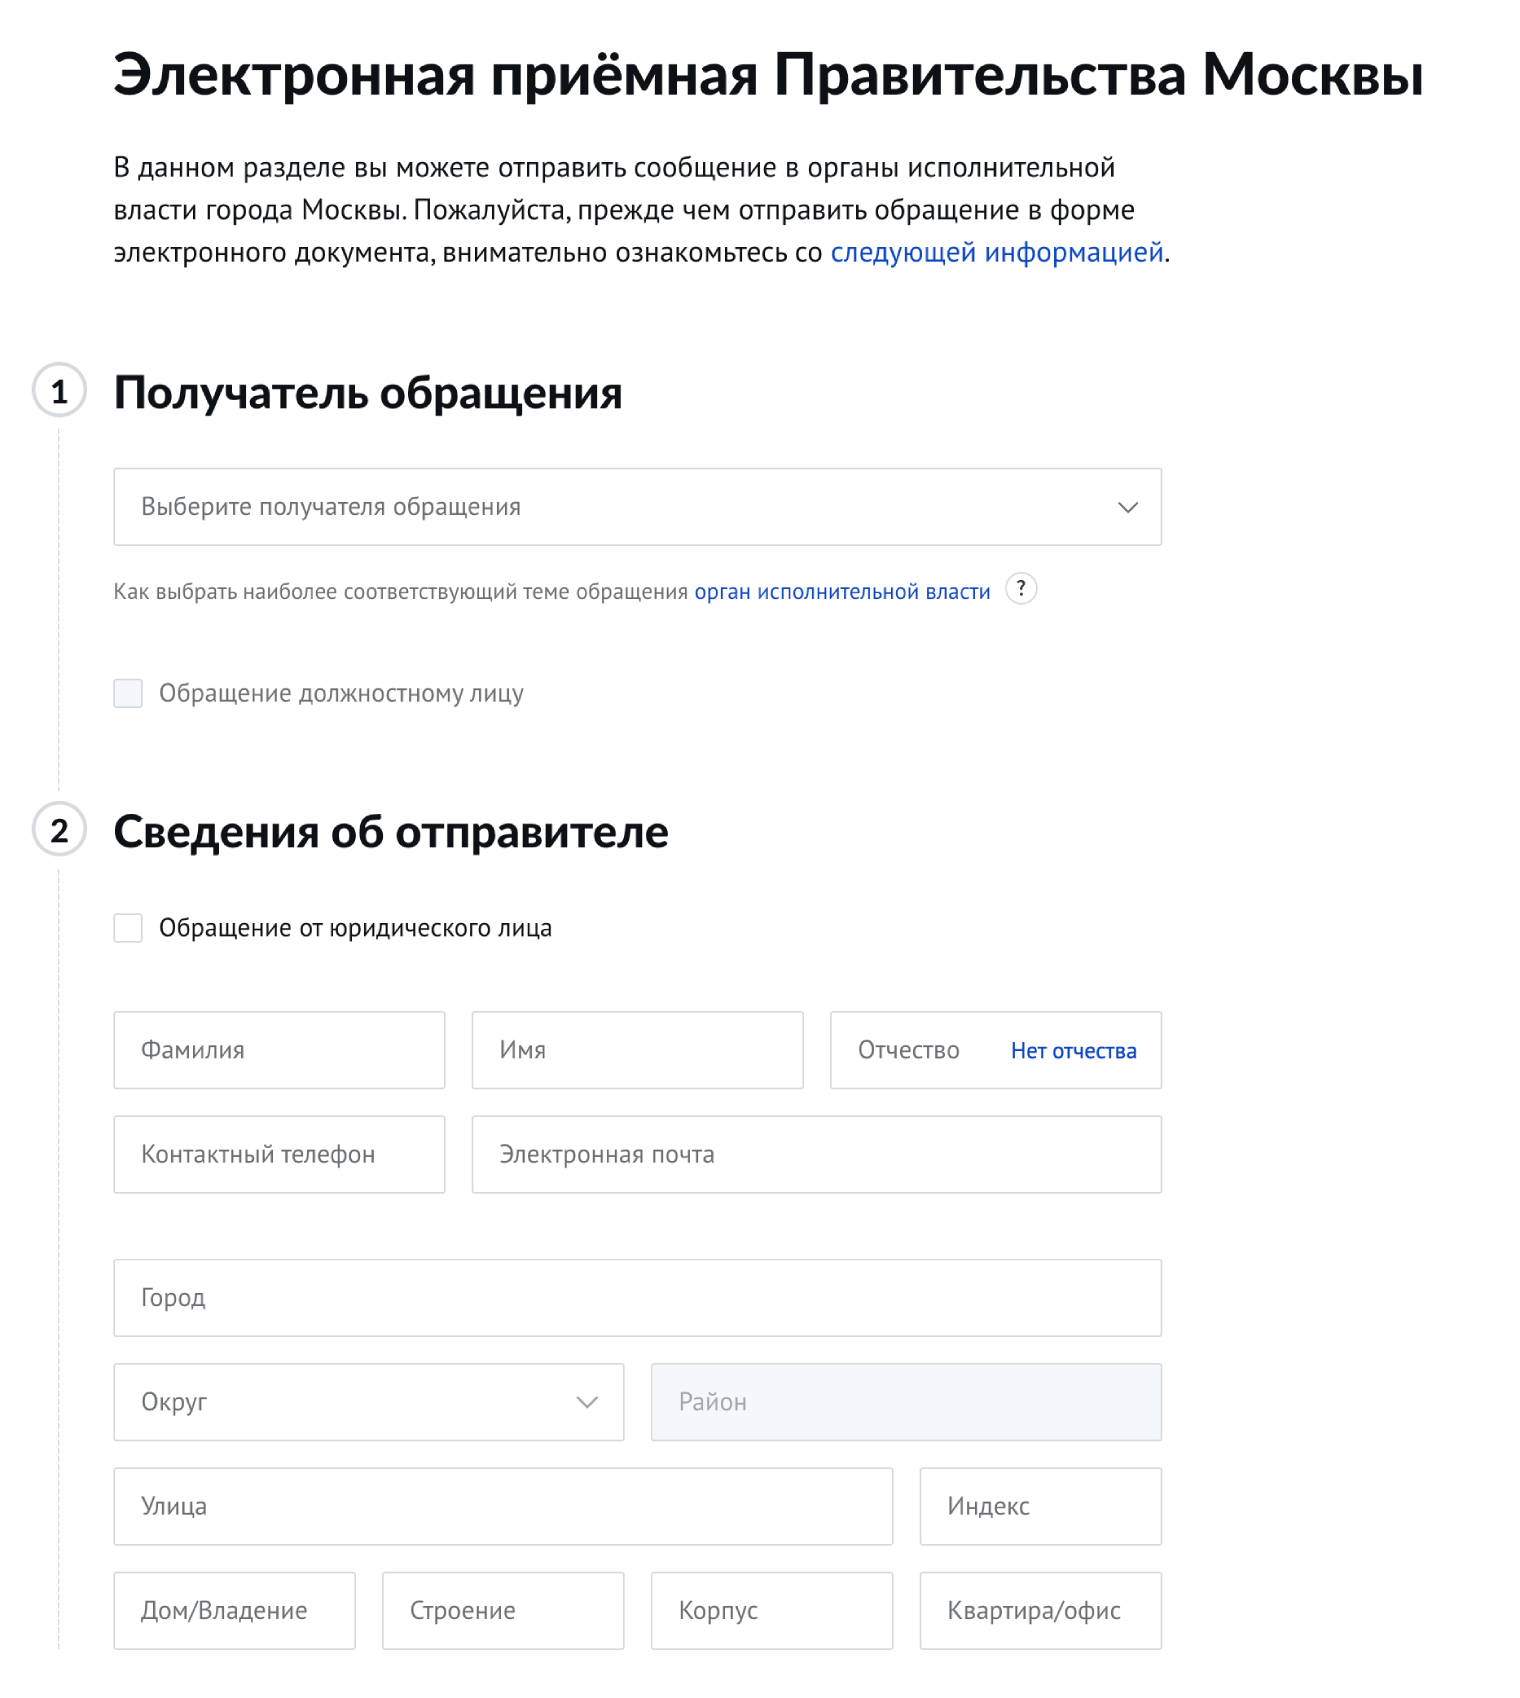Click the step 2 circle marker
The height and width of the screenshot is (1698, 1520).
60,830
